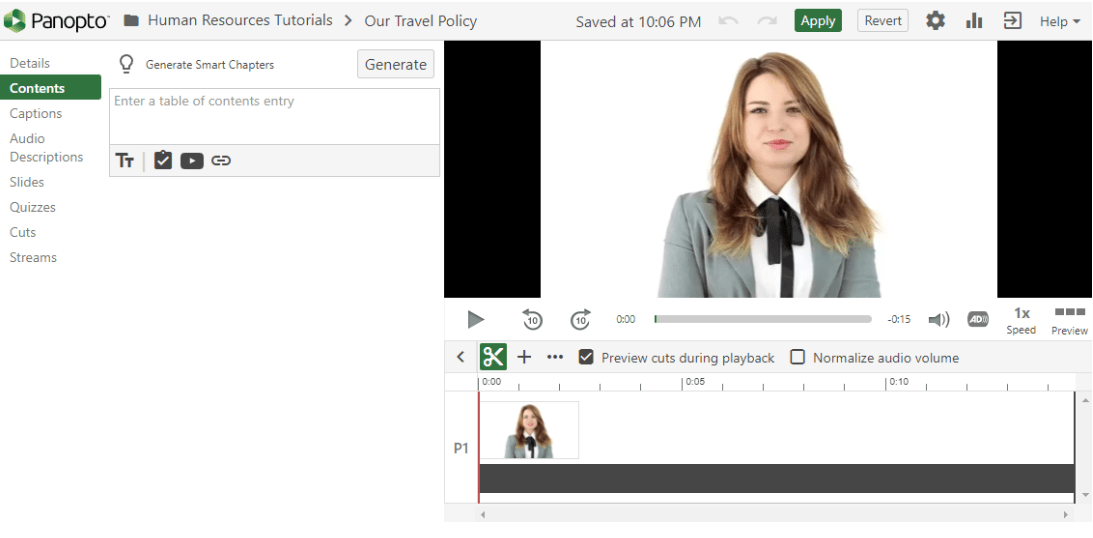Image resolution: width=1093 pixels, height=538 pixels.
Task: Enable Normalize audio volume
Action: [798, 357]
